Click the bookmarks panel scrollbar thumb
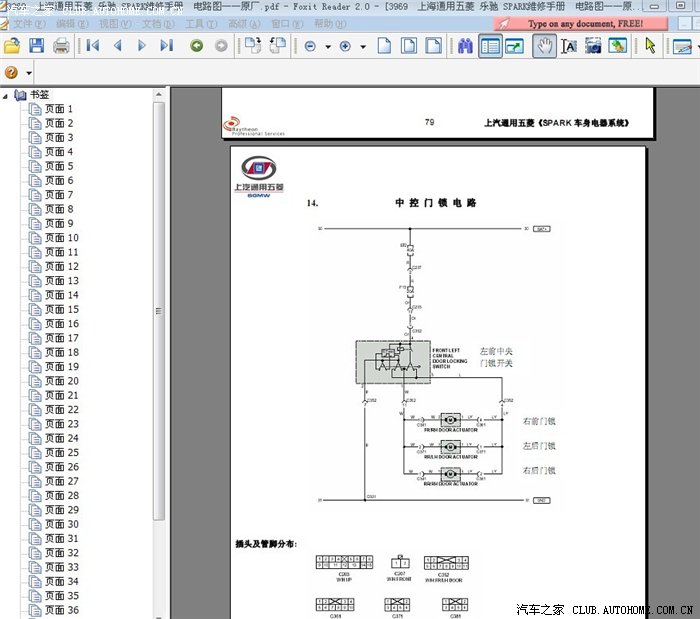The width and height of the screenshot is (700, 619). pos(159,311)
